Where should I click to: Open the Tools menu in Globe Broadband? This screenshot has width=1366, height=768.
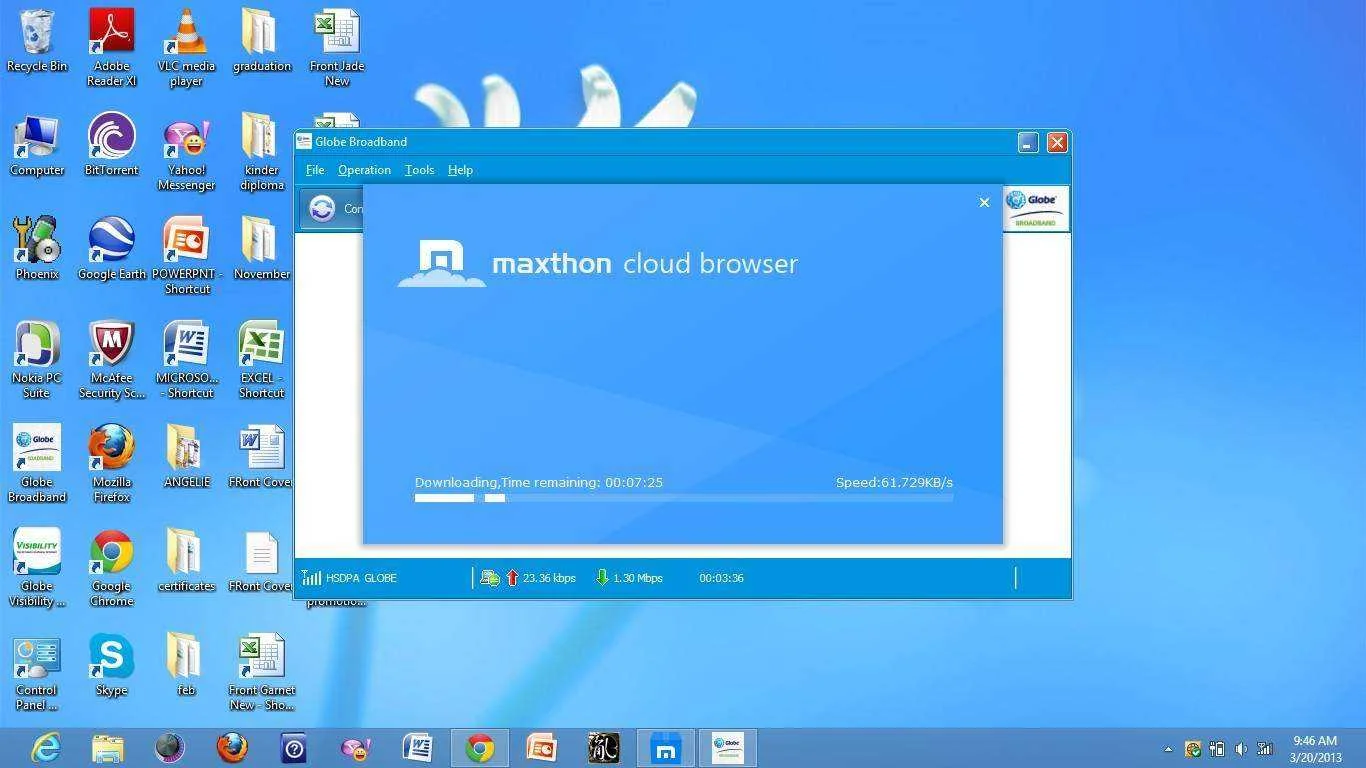point(419,170)
